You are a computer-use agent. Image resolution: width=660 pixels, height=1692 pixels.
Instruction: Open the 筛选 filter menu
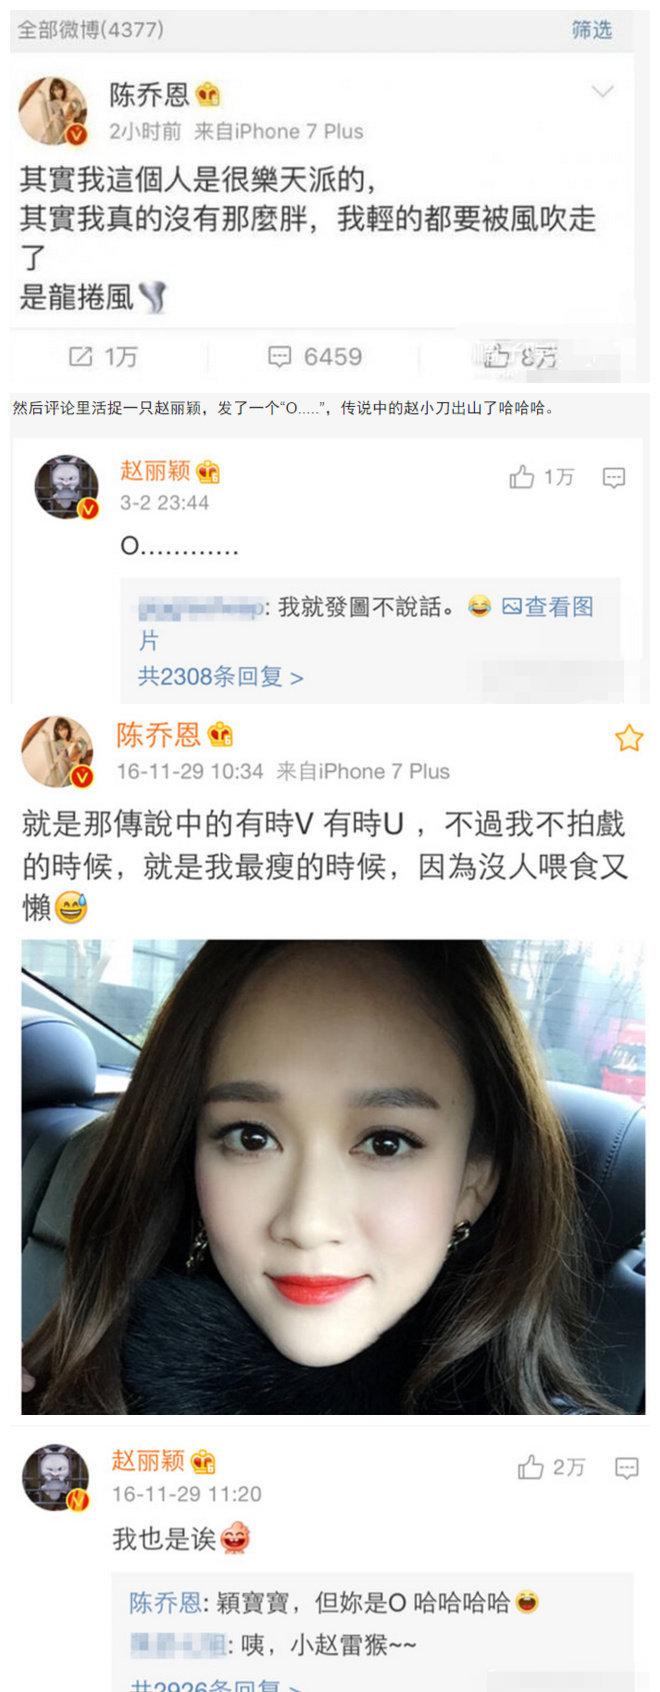(x=591, y=29)
